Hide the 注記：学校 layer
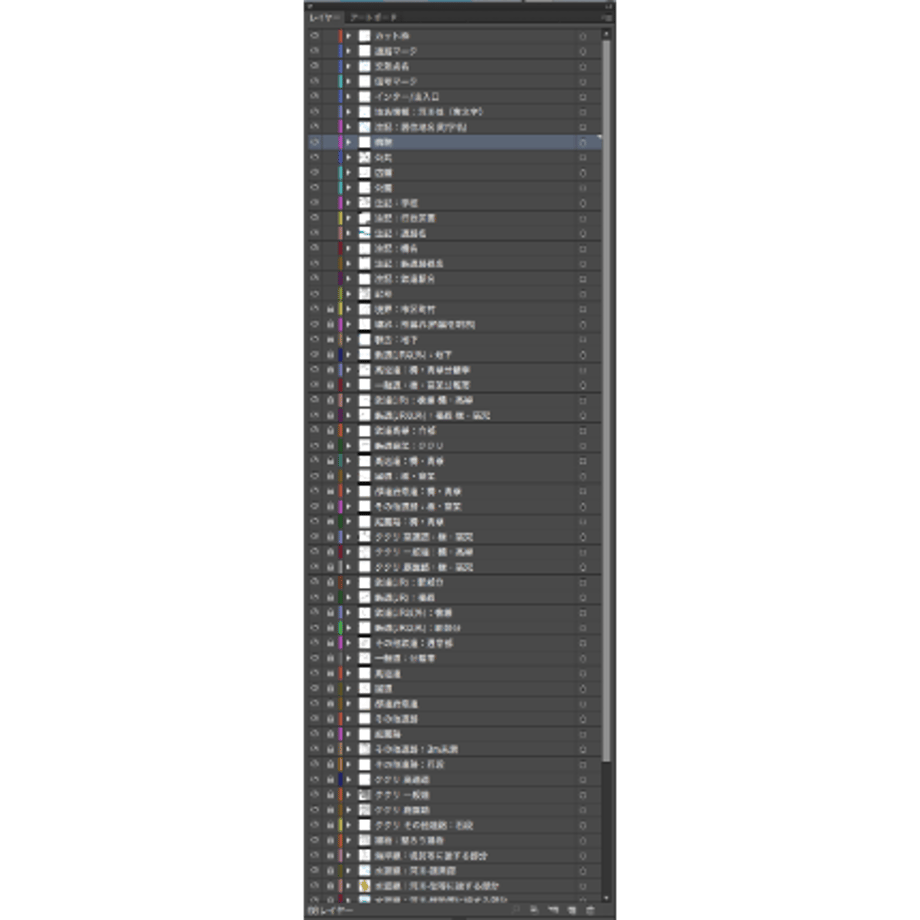This screenshot has width=920, height=920. (x=315, y=202)
